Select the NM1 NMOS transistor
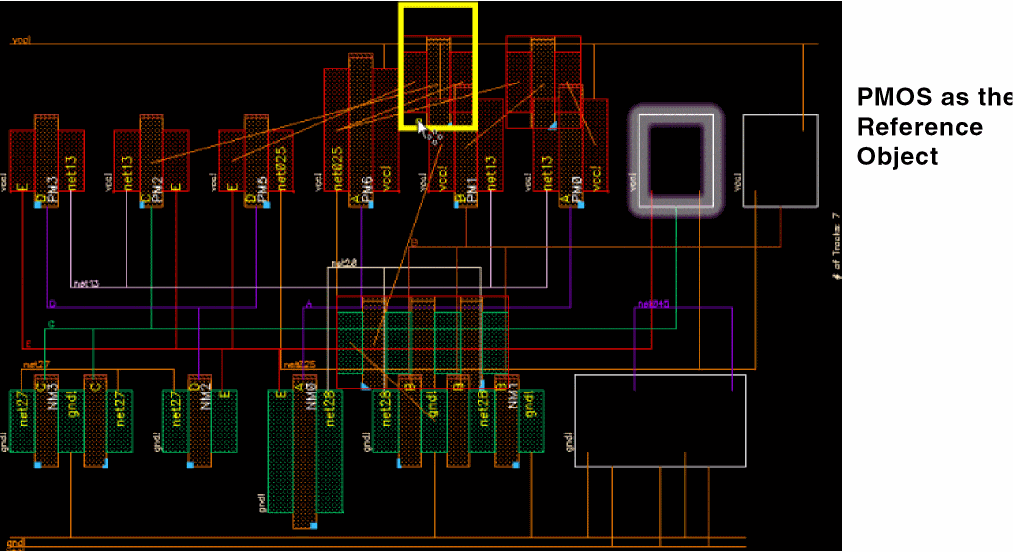The width and height of the screenshot is (1013, 552). pyautogui.click(x=508, y=420)
